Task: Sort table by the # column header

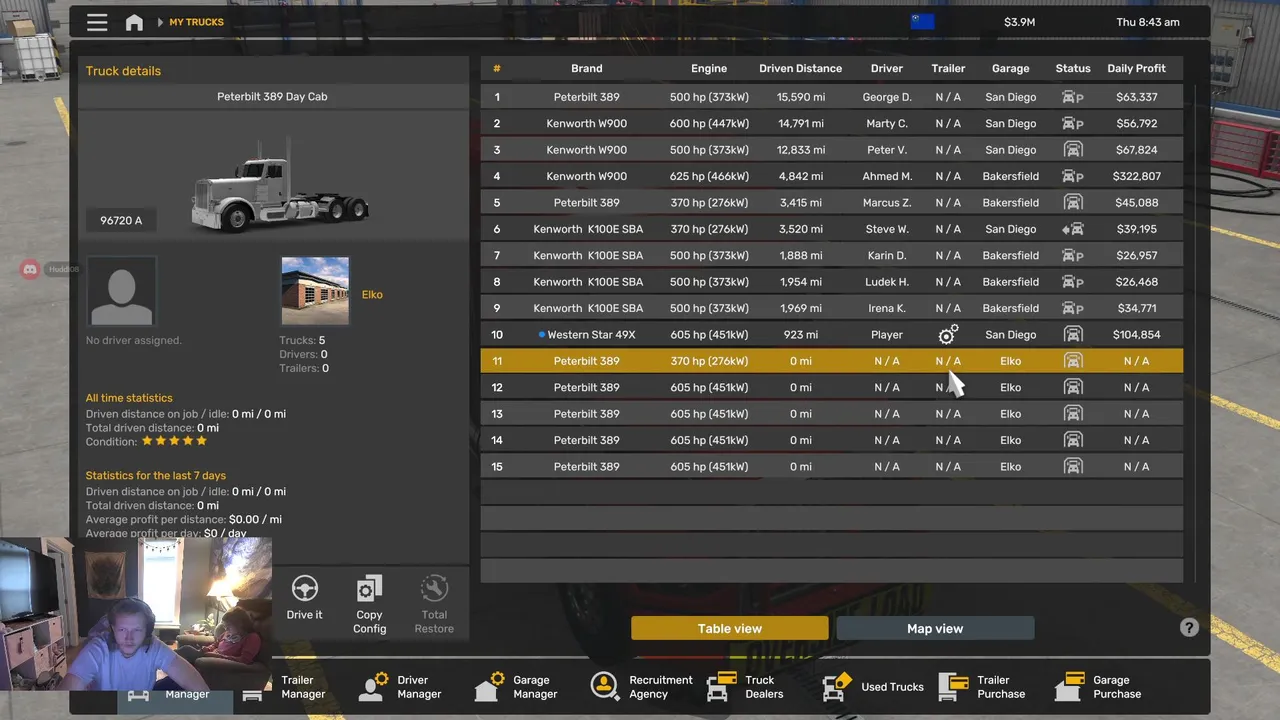Action: [497, 69]
